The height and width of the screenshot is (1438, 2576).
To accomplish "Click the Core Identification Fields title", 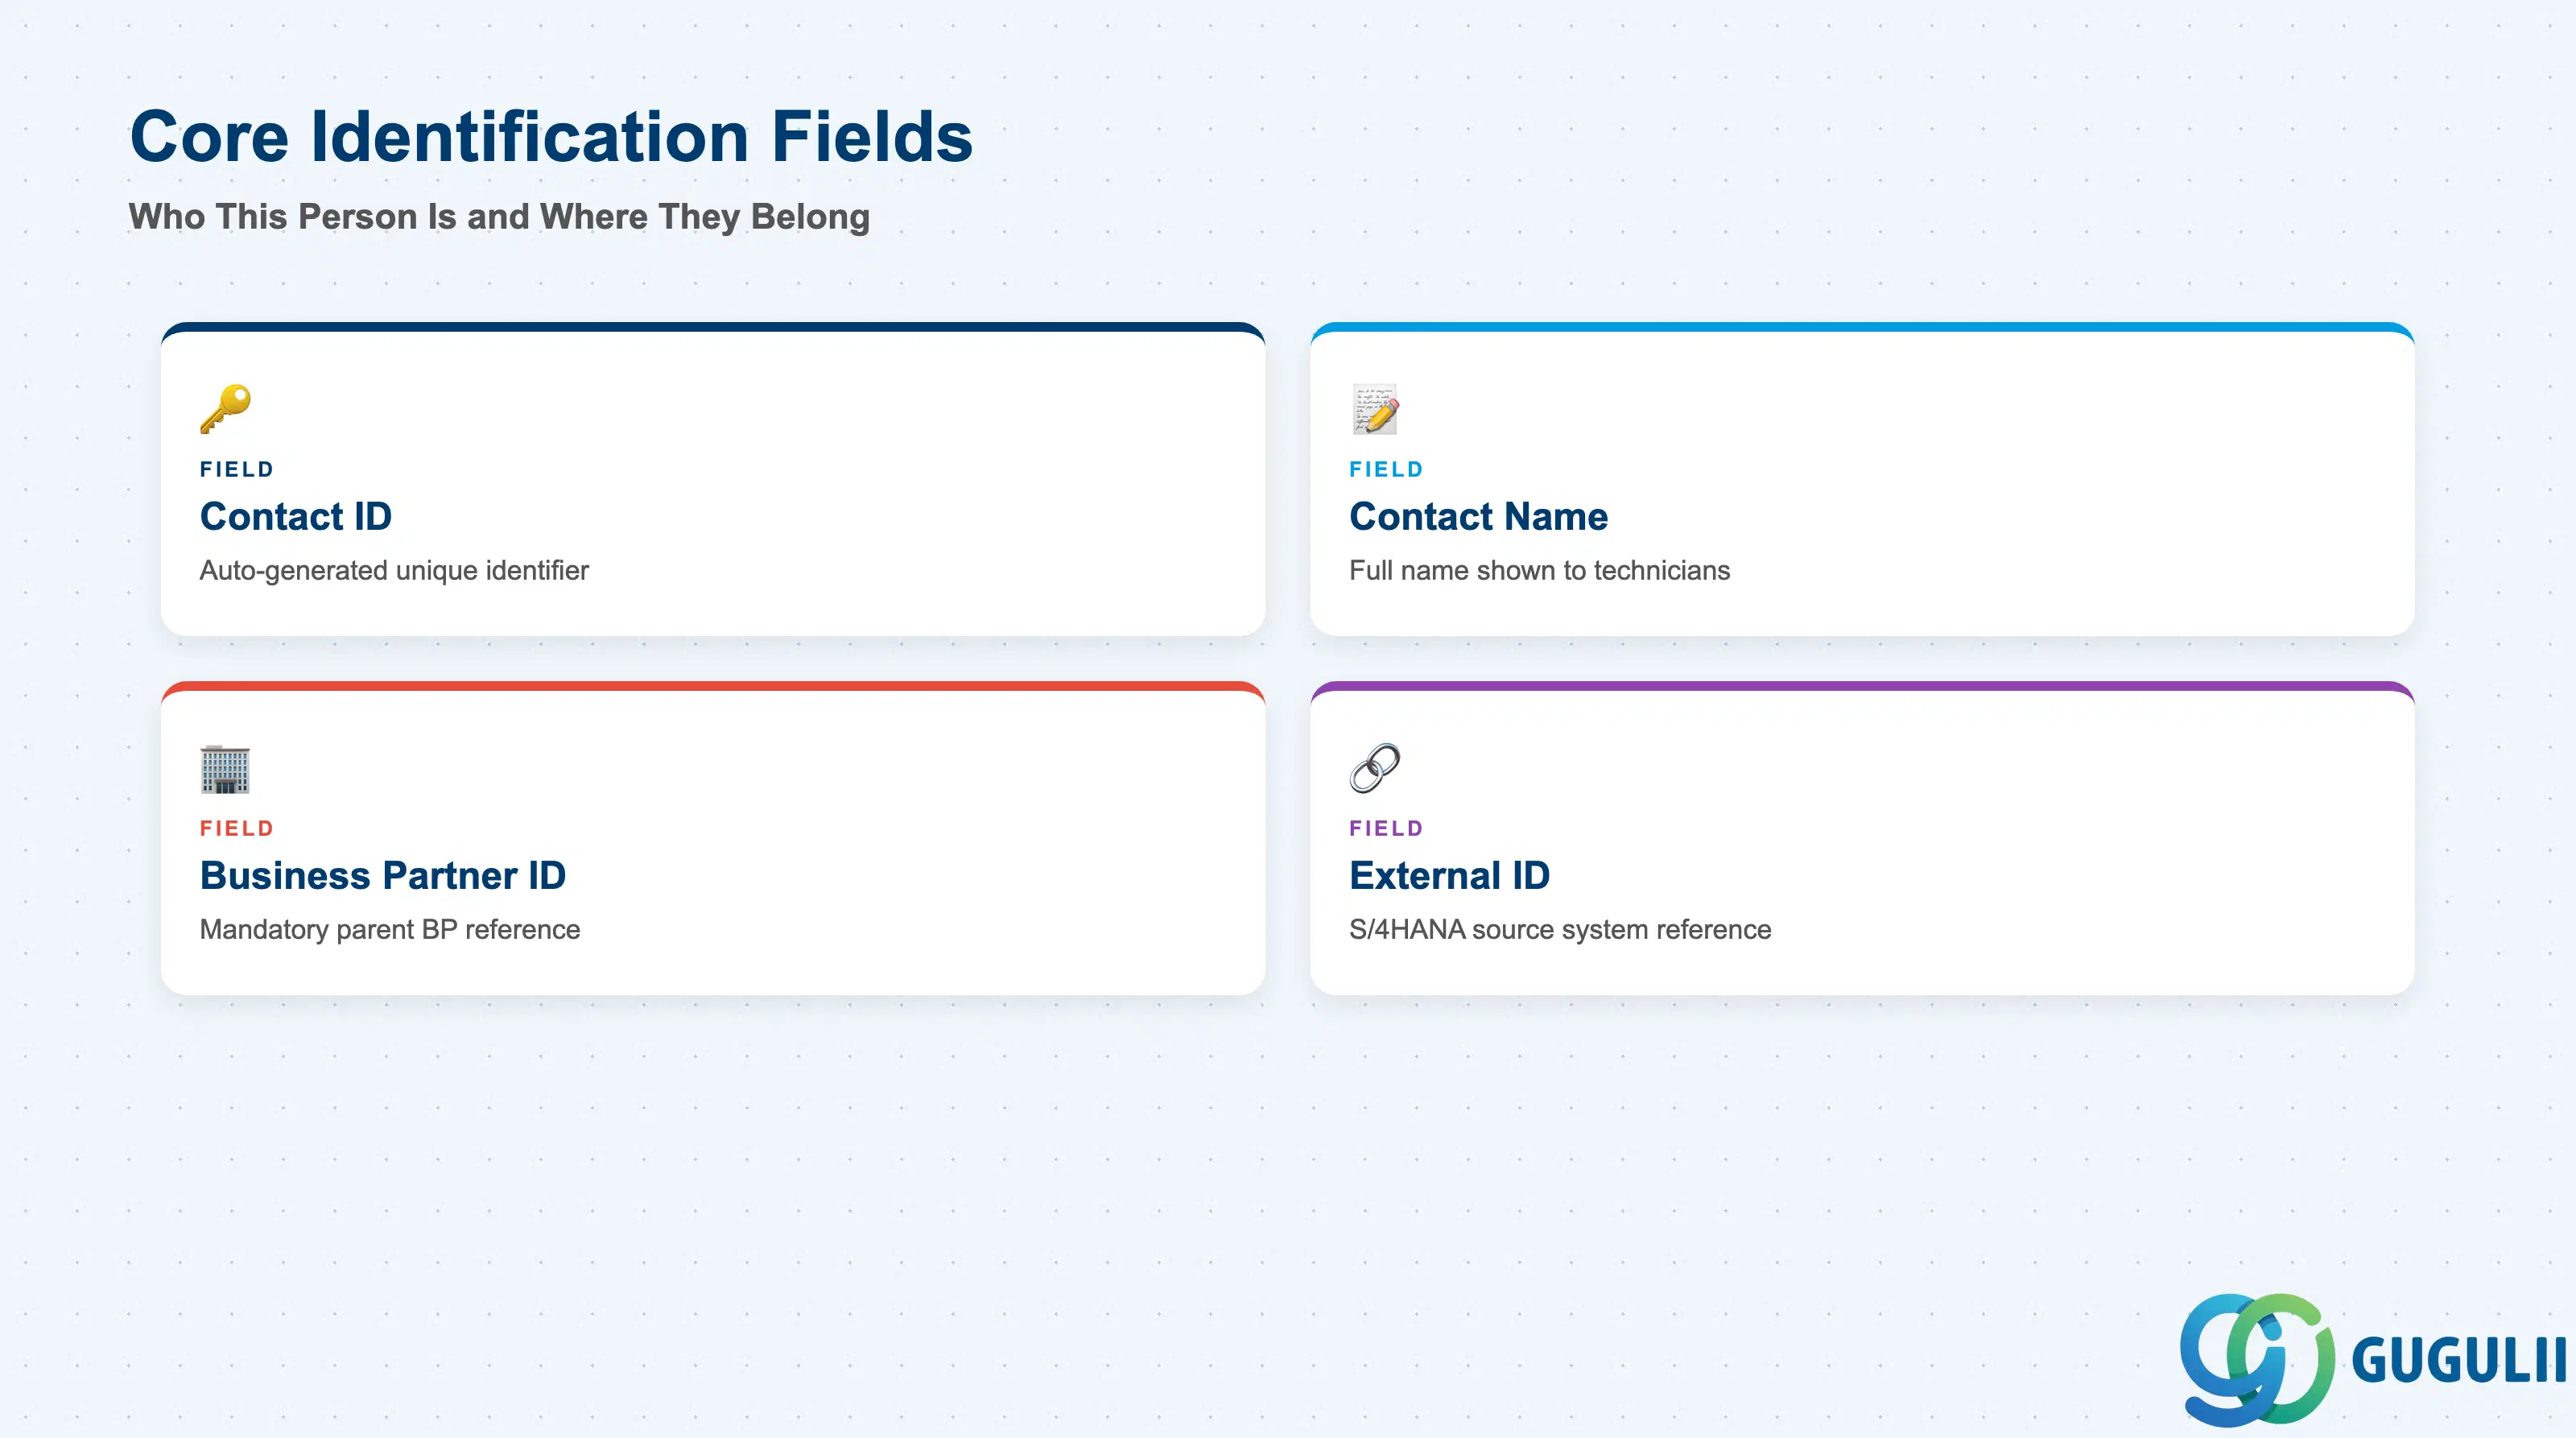I will coord(551,137).
